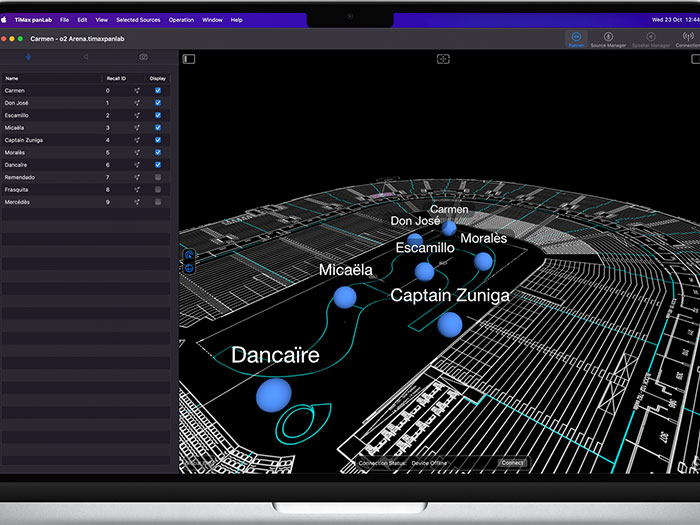Open the View menu

click(102, 20)
